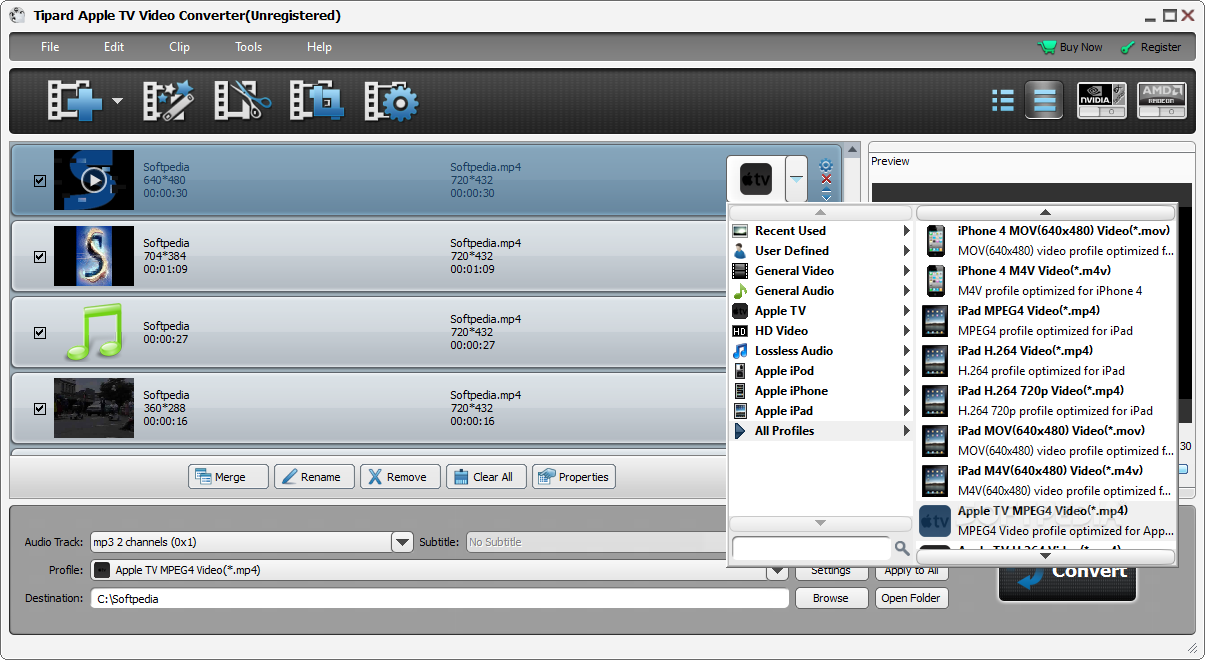Click the Remove button
The width and height of the screenshot is (1205, 660).
(400, 477)
